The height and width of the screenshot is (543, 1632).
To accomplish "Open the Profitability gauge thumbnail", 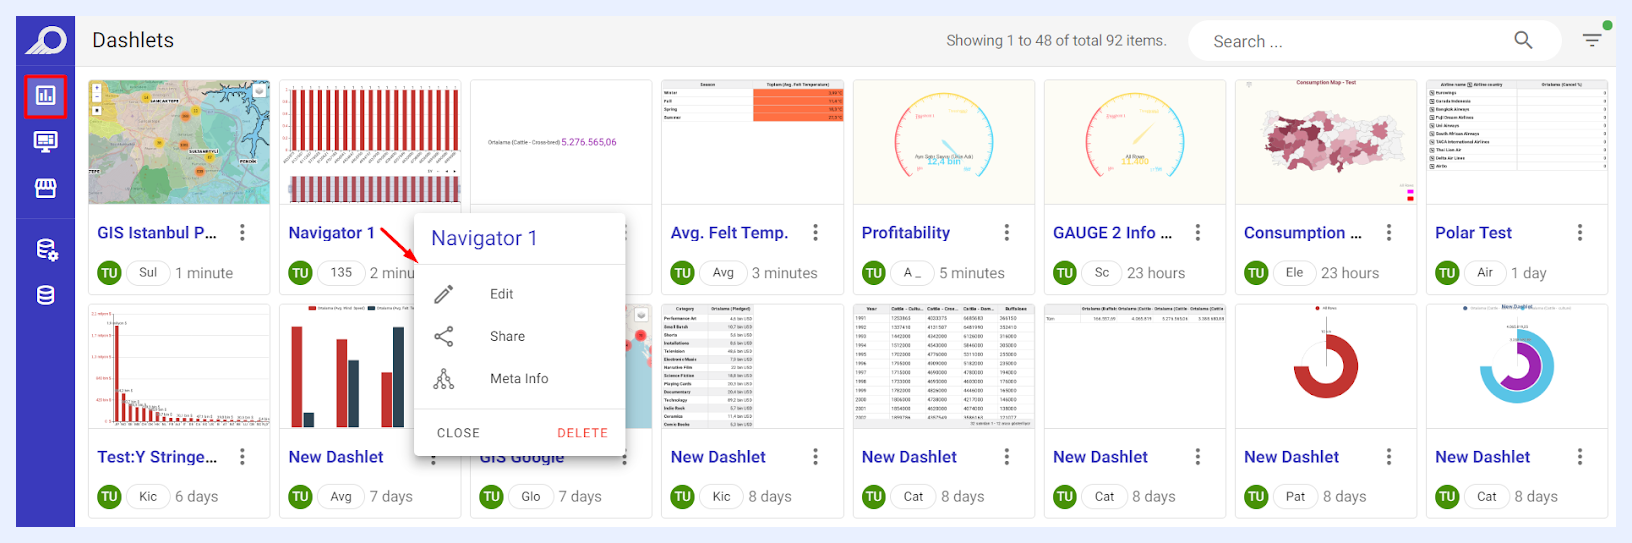I will coord(944,142).
